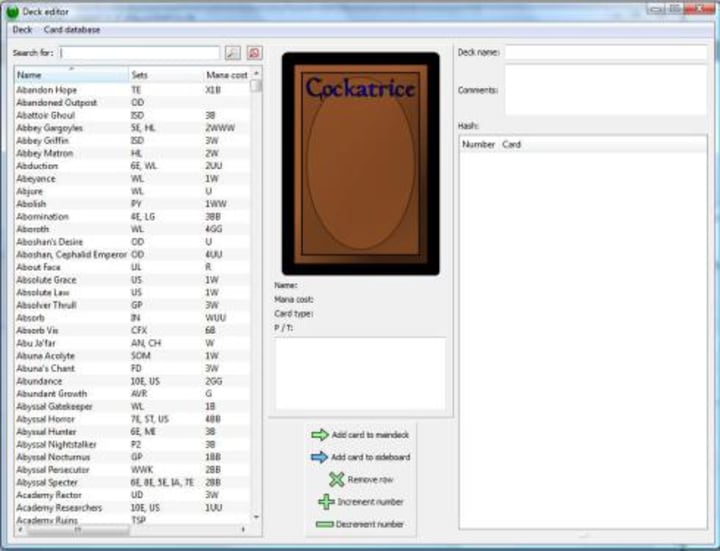Select the Abyssal Nocturnus card row
Viewport: 720px width, 551px height.
point(133,457)
